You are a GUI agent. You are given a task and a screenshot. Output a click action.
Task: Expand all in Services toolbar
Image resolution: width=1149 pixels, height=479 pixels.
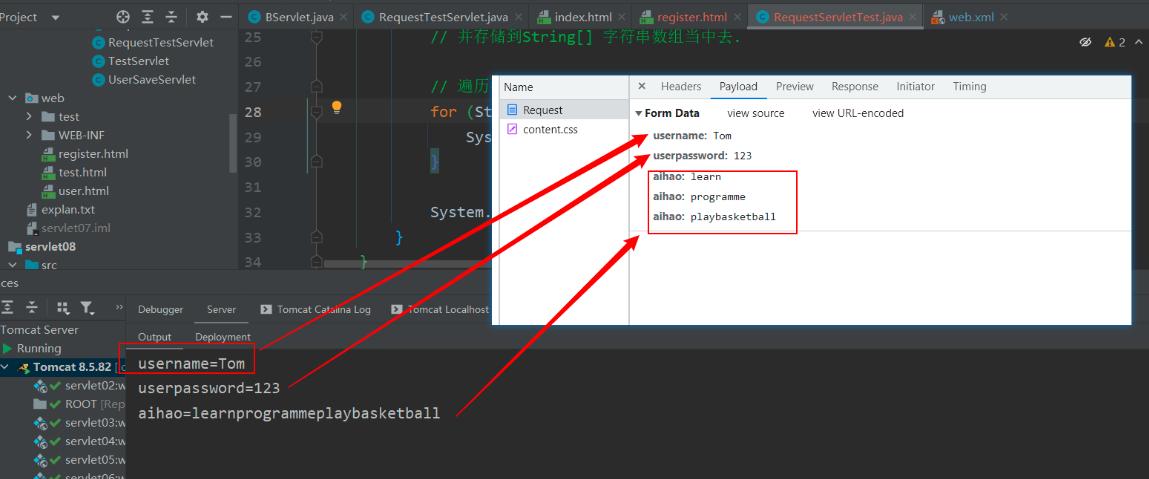click(x=8, y=308)
